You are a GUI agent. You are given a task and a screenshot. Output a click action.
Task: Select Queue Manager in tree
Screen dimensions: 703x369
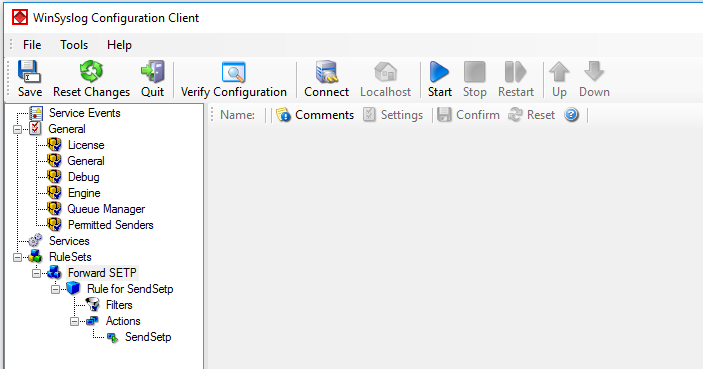pos(106,209)
